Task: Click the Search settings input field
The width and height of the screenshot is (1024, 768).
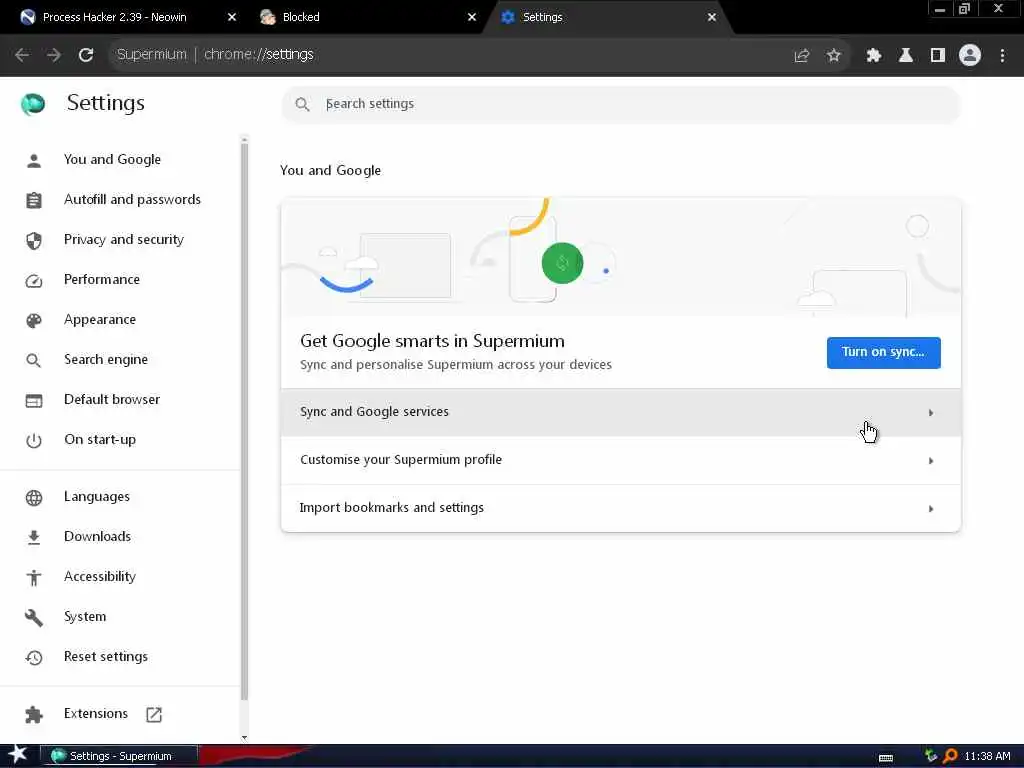Action: pos(620,104)
